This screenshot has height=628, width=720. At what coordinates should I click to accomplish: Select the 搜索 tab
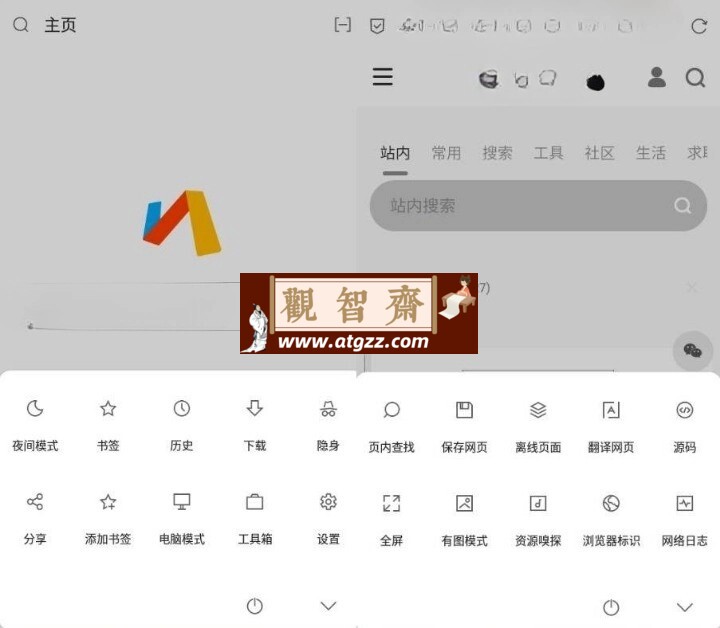coord(497,153)
